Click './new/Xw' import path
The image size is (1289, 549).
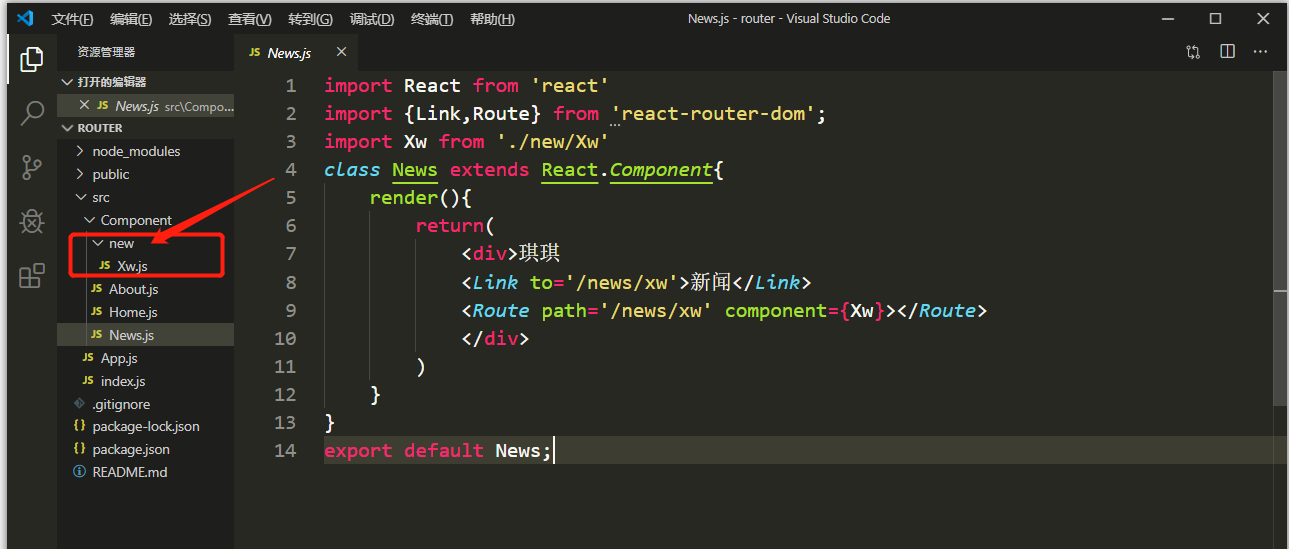click(x=553, y=142)
